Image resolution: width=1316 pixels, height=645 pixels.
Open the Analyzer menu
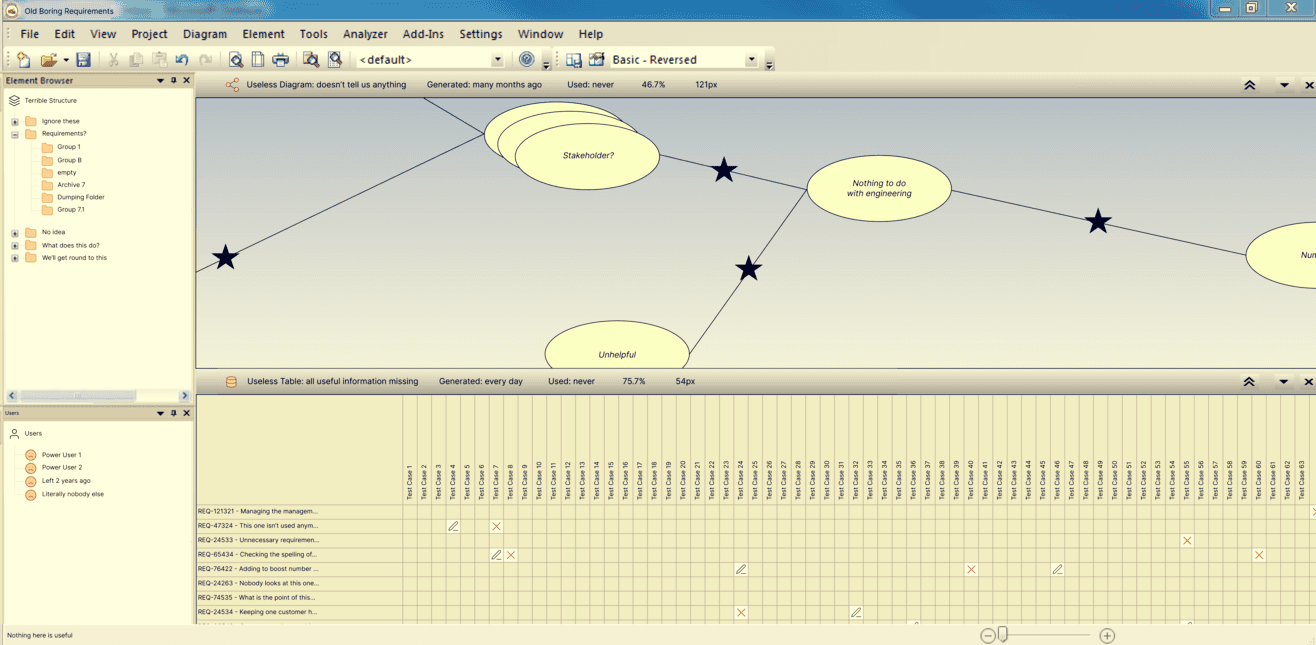point(365,34)
